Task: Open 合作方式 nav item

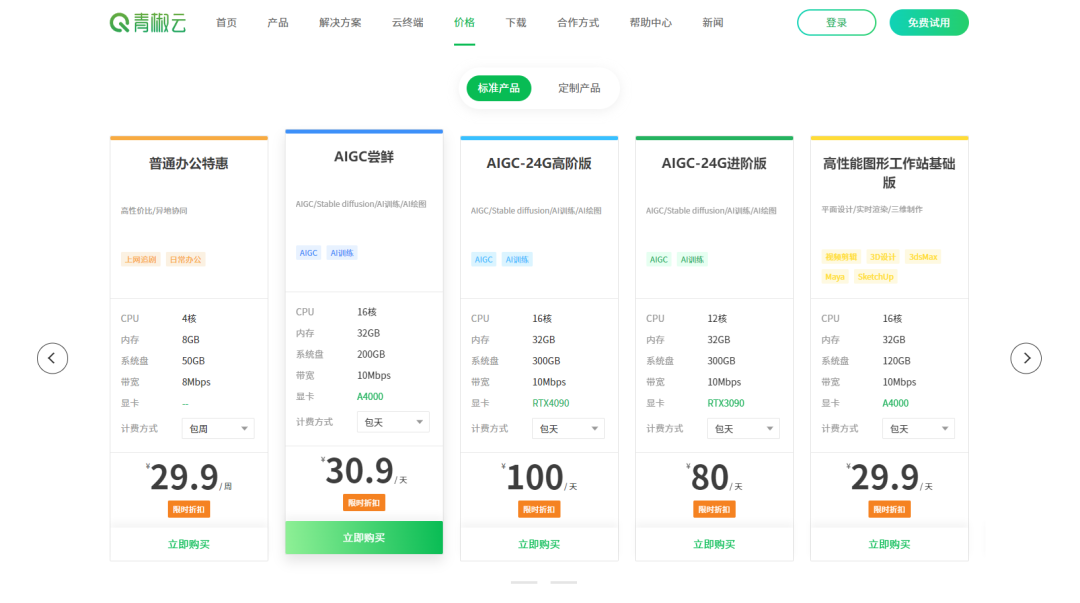Action: point(578,23)
